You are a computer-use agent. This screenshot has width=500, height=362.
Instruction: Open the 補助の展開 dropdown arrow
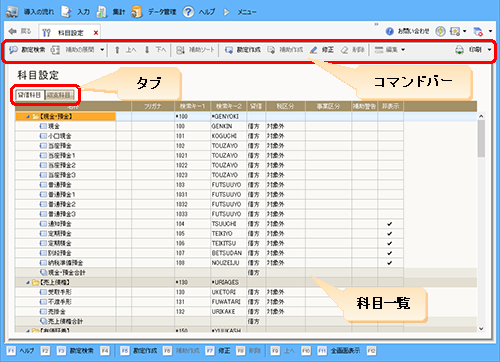[102, 50]
